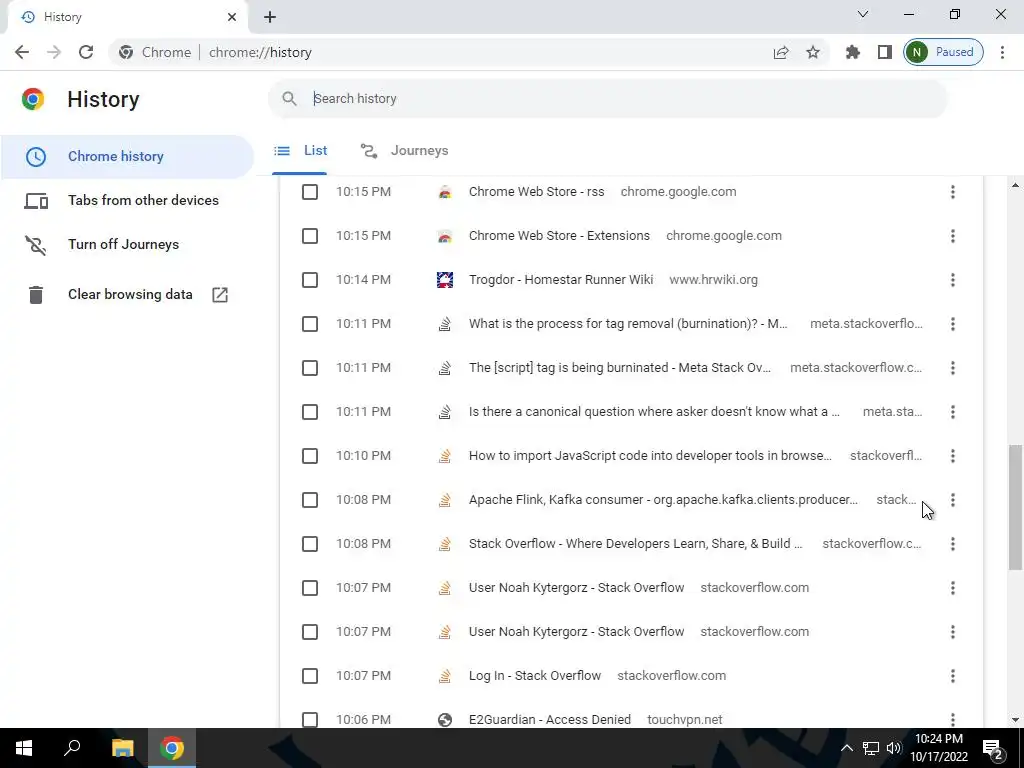Click Turn off Journeys
Viewport: 1024px width, 768px height.
(x=127, y=244)
